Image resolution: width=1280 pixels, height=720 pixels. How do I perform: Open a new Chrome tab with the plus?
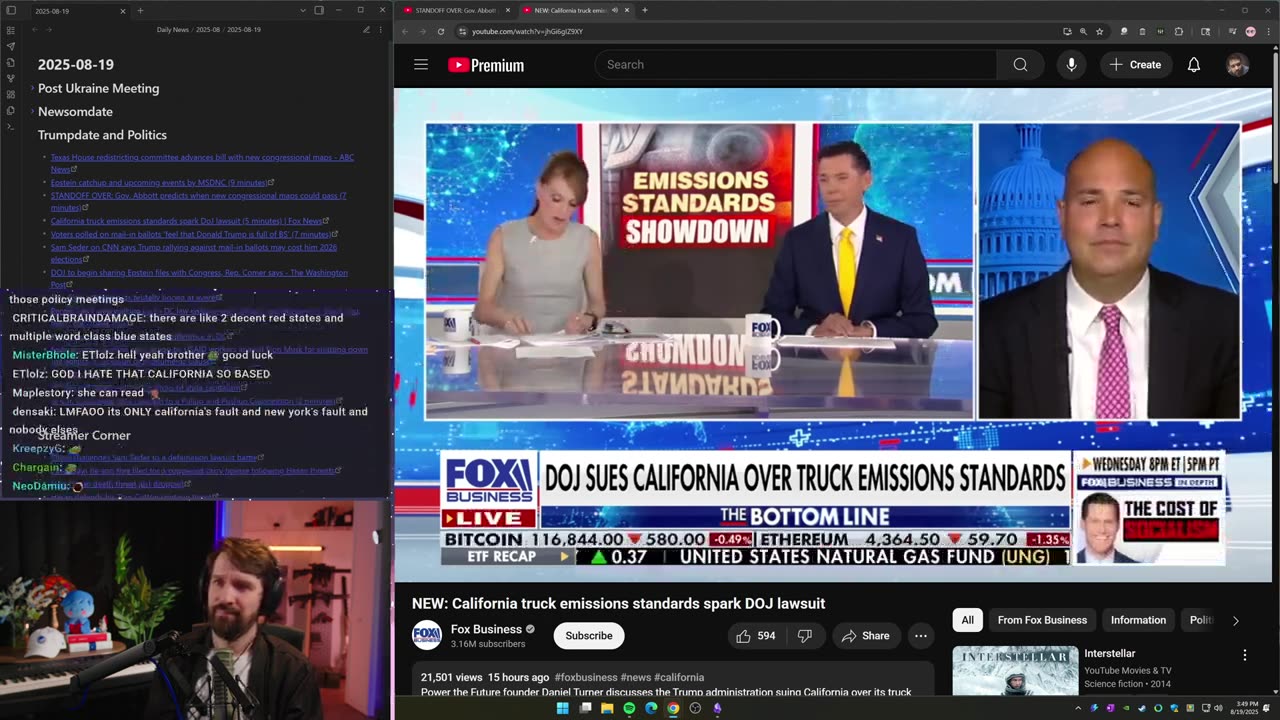click(x=644, y=10)
